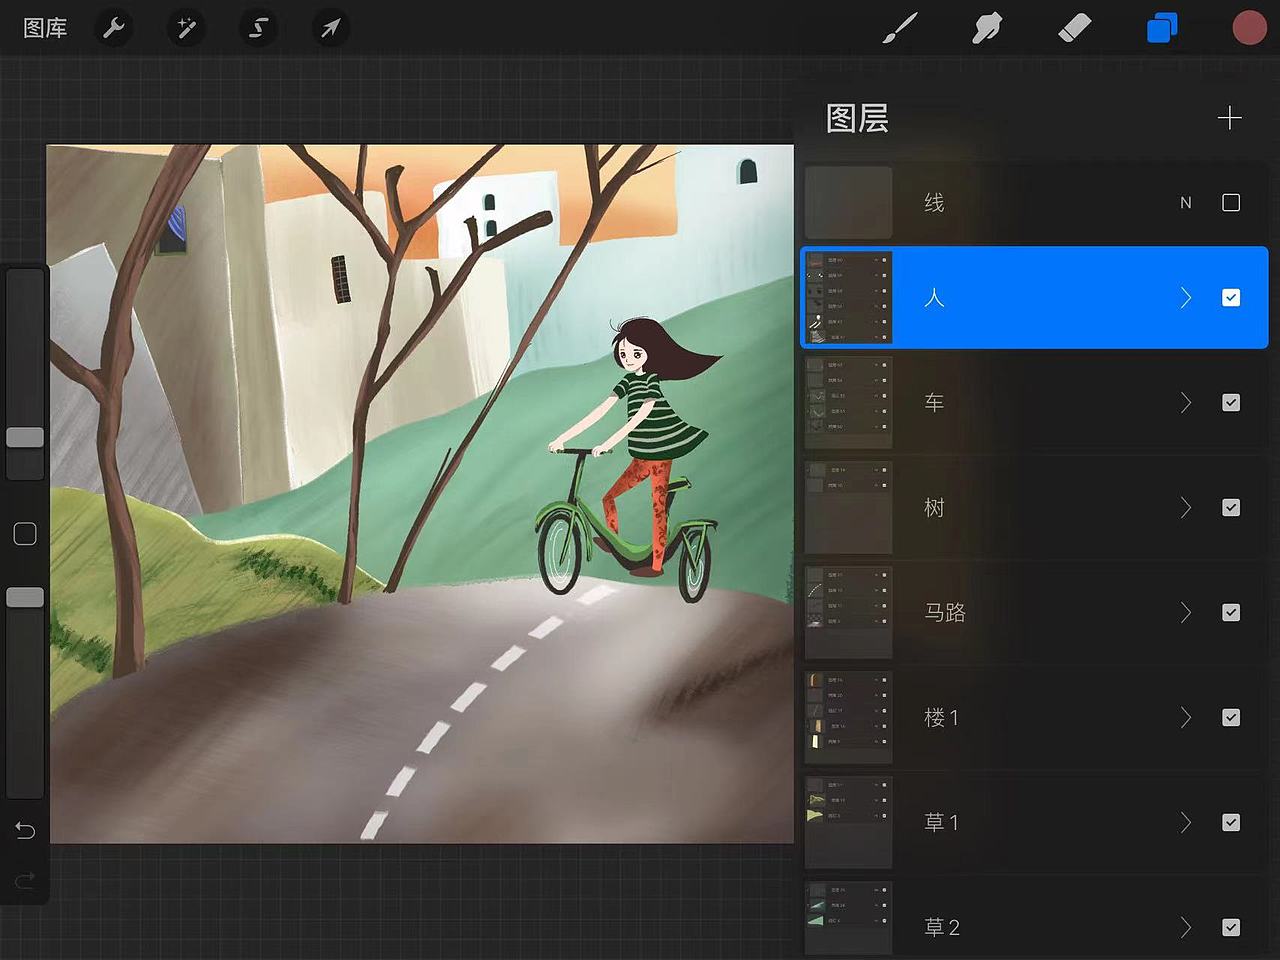1280x960 pixels.
Task: Select the 人 group thumbnail
Action: click(848, 298)
